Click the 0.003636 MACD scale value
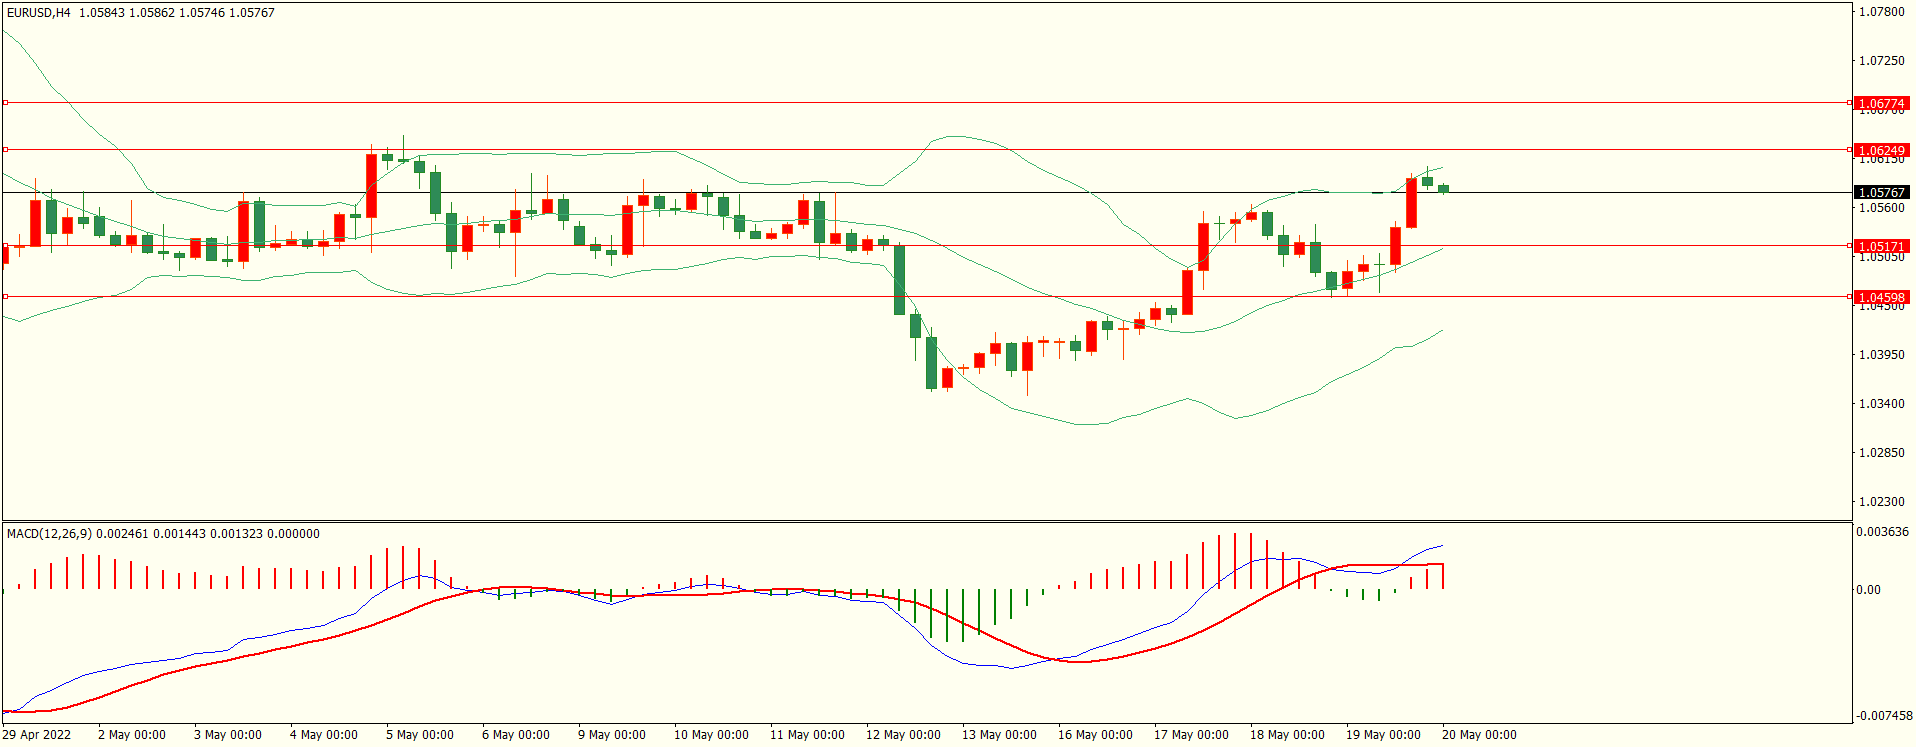1916x747 pixels. 1882,532
